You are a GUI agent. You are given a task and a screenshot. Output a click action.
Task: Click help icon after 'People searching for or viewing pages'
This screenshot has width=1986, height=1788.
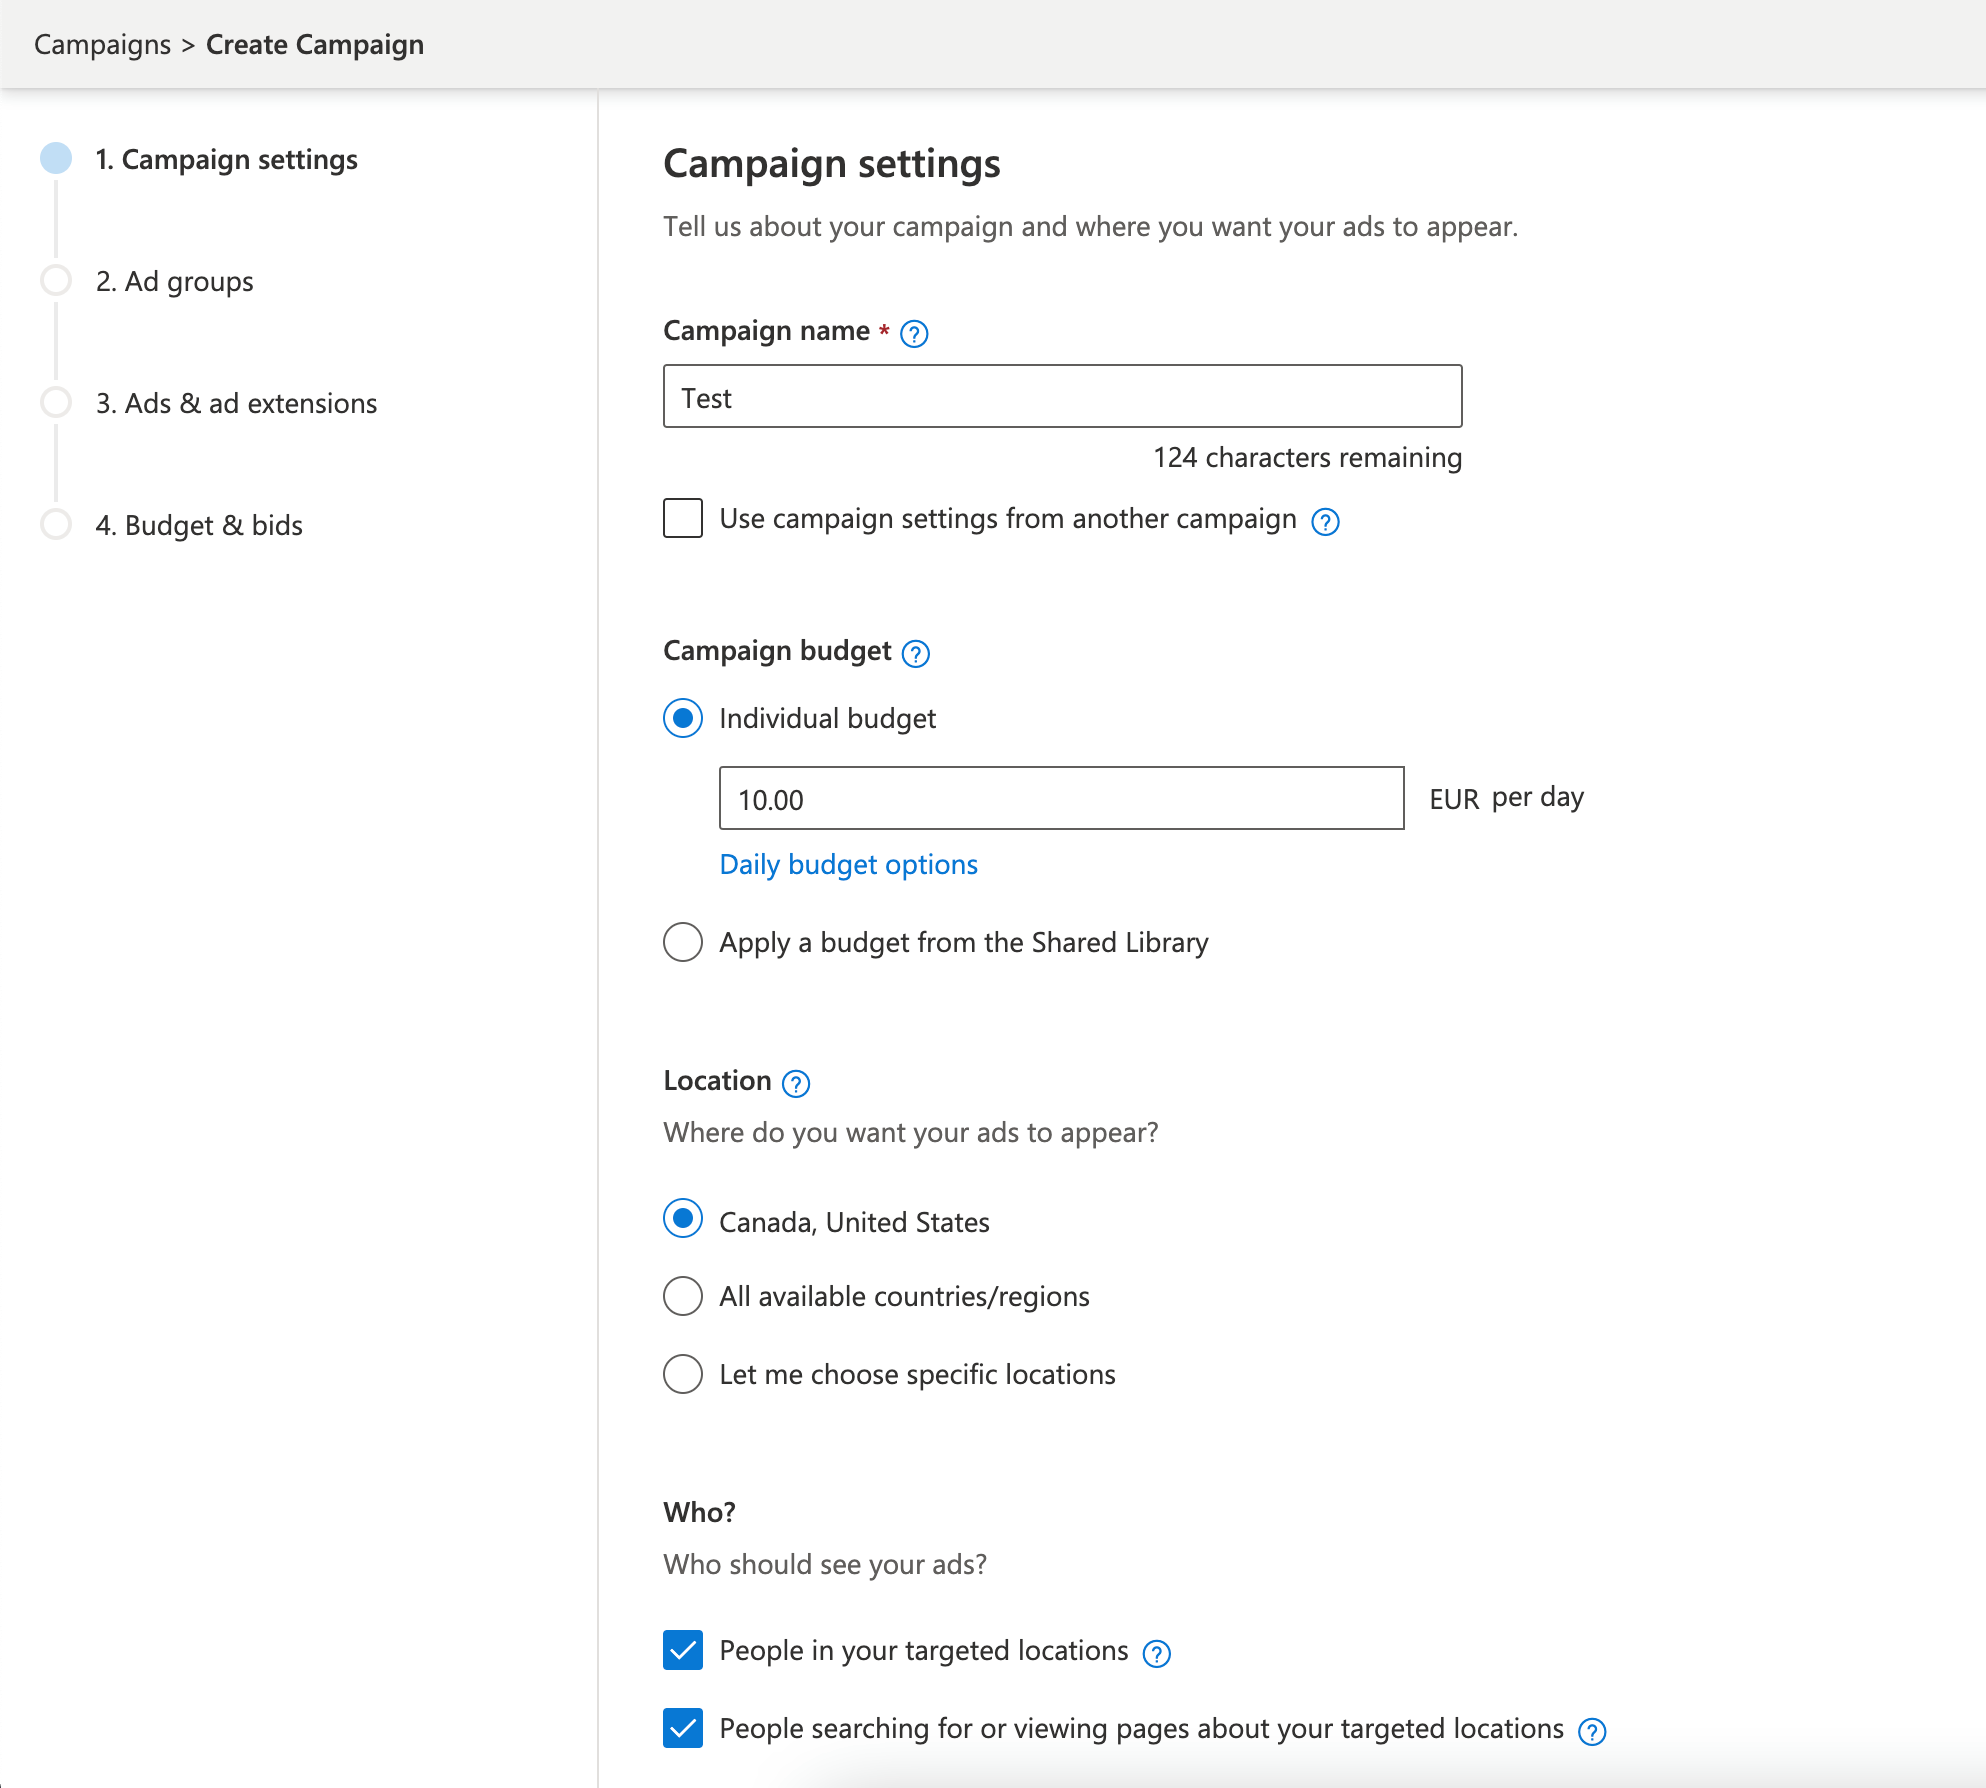(x=1591, y=1731)
